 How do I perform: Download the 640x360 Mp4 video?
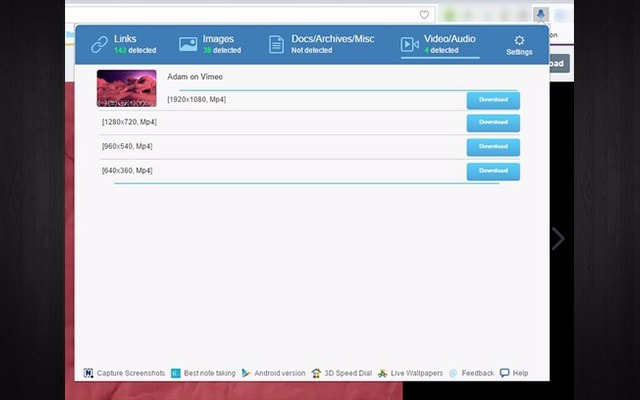point(493,171)
